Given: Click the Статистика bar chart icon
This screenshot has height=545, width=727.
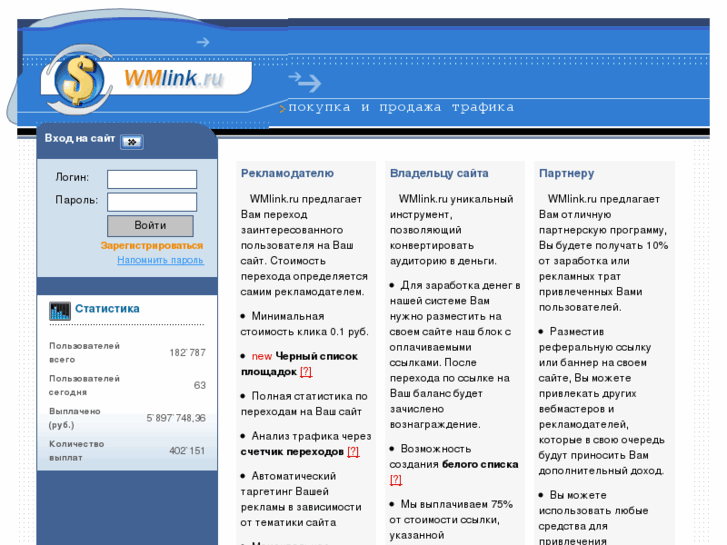Looking at the screenshot, I should (x=60, y=311).
